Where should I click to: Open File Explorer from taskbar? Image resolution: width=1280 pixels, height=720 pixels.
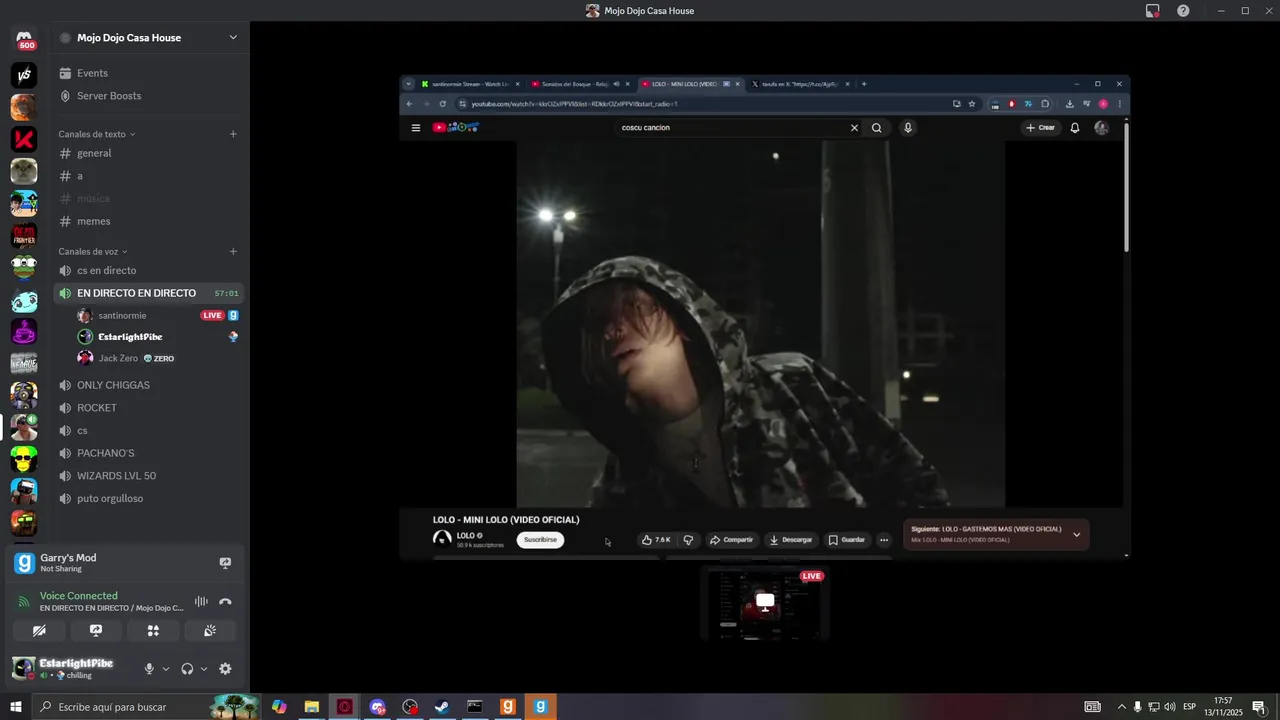312,707
